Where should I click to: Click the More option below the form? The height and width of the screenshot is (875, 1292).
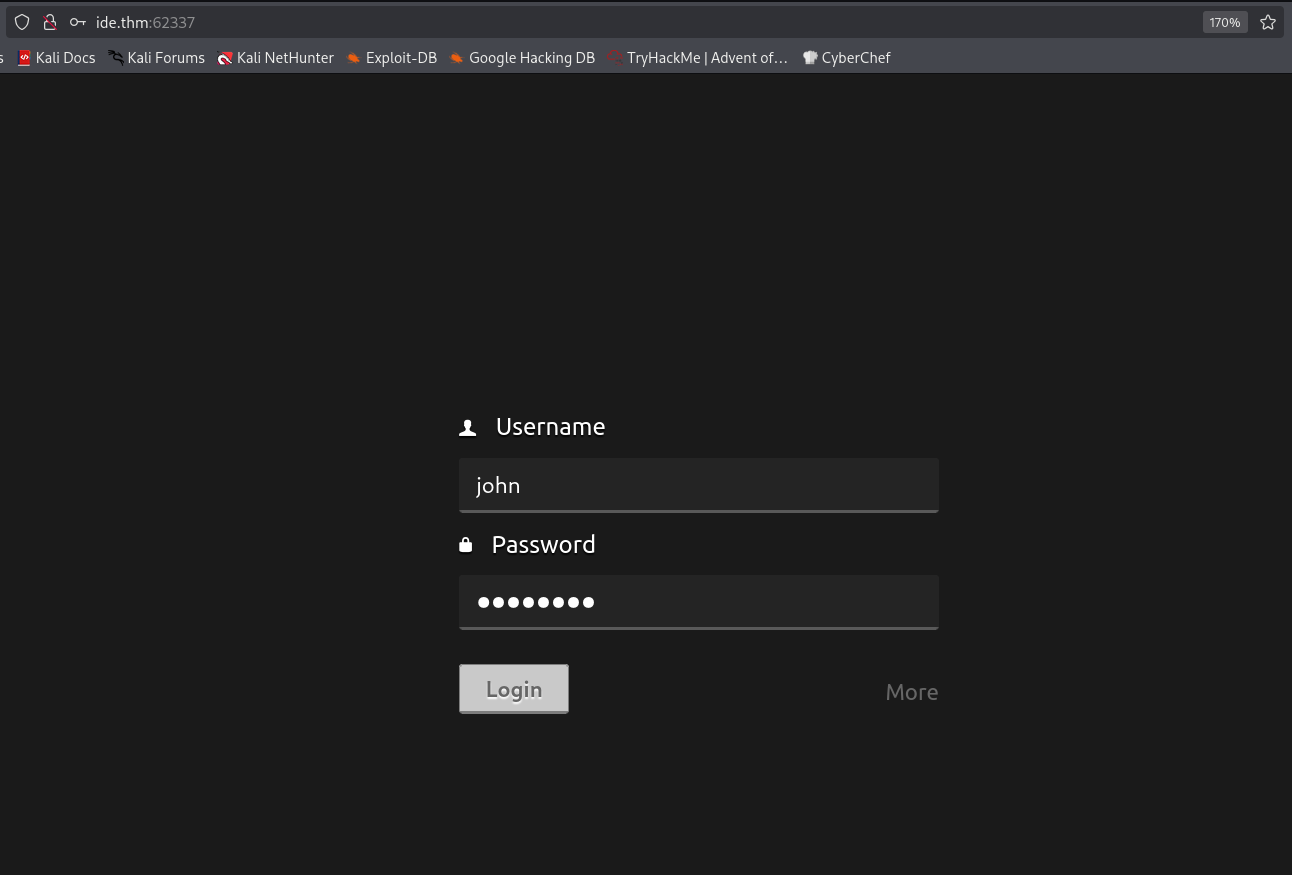tap(911, 691)
